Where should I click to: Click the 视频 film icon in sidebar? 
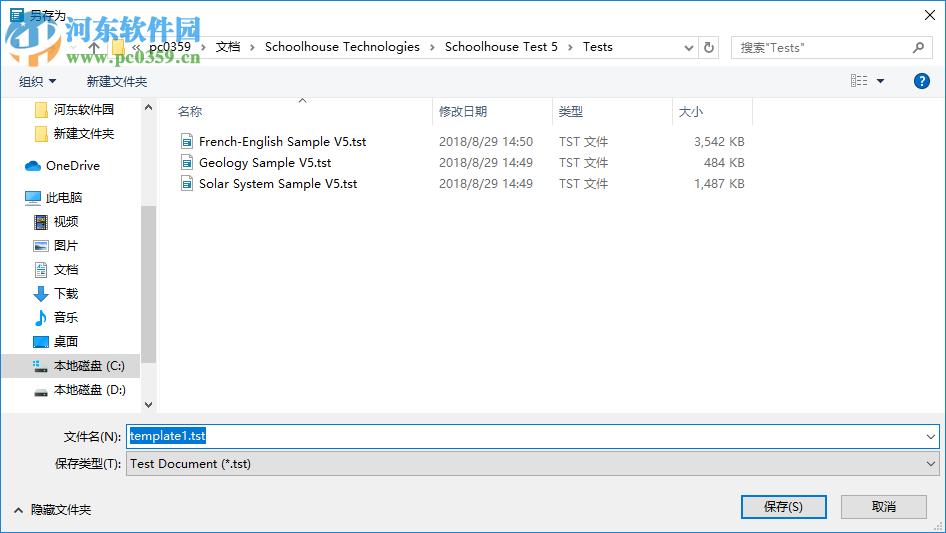click(x=40, y=222)
